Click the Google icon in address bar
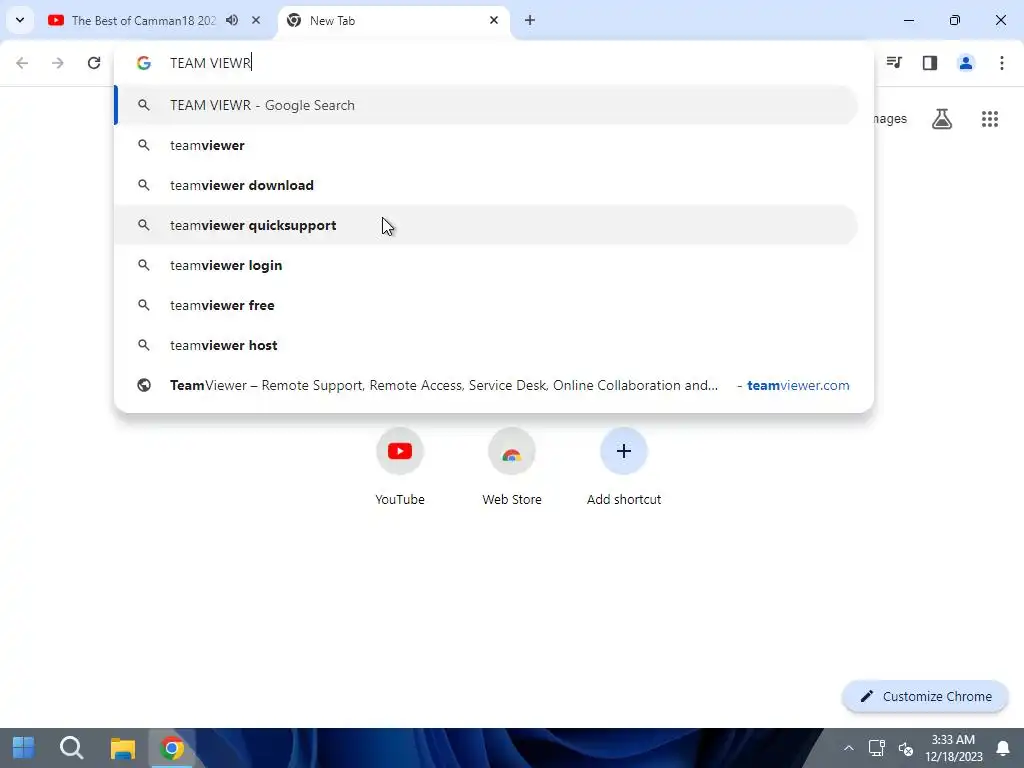Screen dimensions: 1024x768 click(x=144, y=63)
